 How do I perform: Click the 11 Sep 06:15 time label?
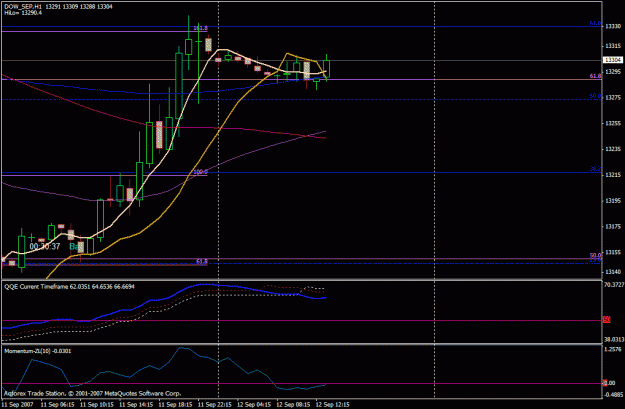click(x=57, y=405)
